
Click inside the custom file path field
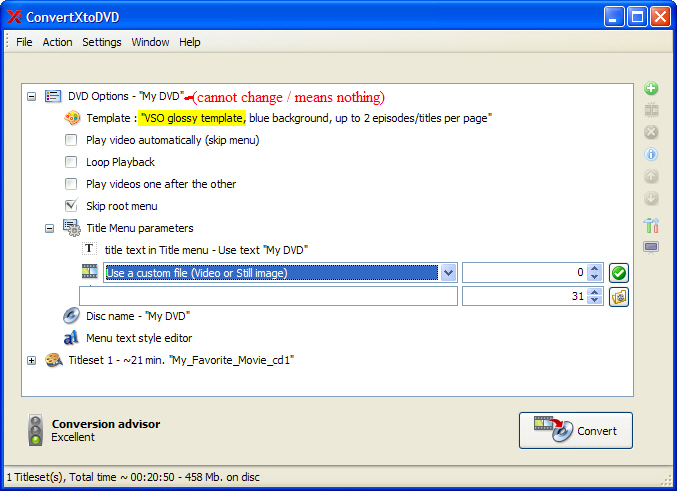pos(268,296)
